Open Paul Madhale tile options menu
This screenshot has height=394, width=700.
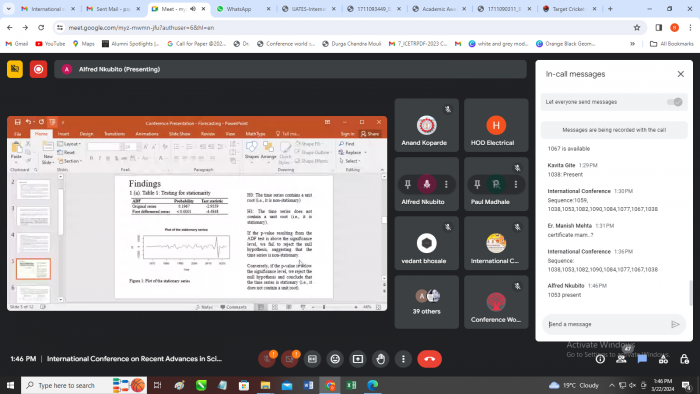(x=516, y=184)
